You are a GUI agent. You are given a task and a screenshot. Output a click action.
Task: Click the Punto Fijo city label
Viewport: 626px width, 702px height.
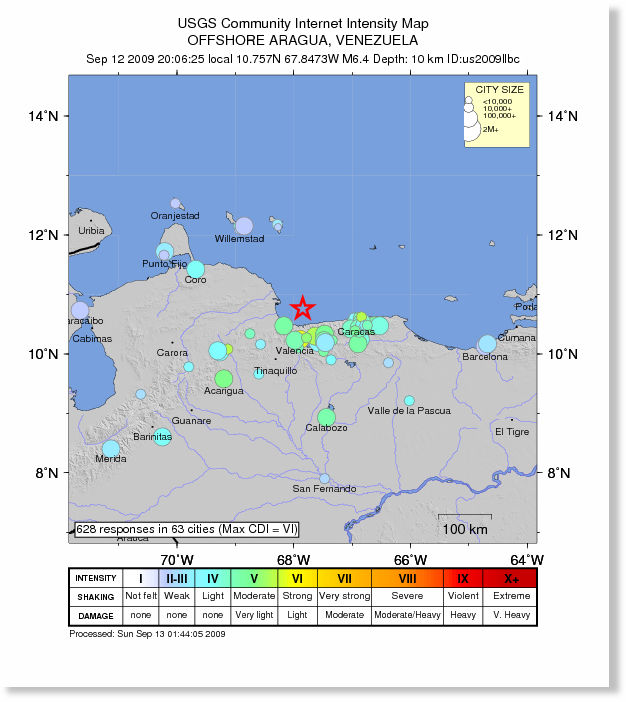(x=164, y=264)
